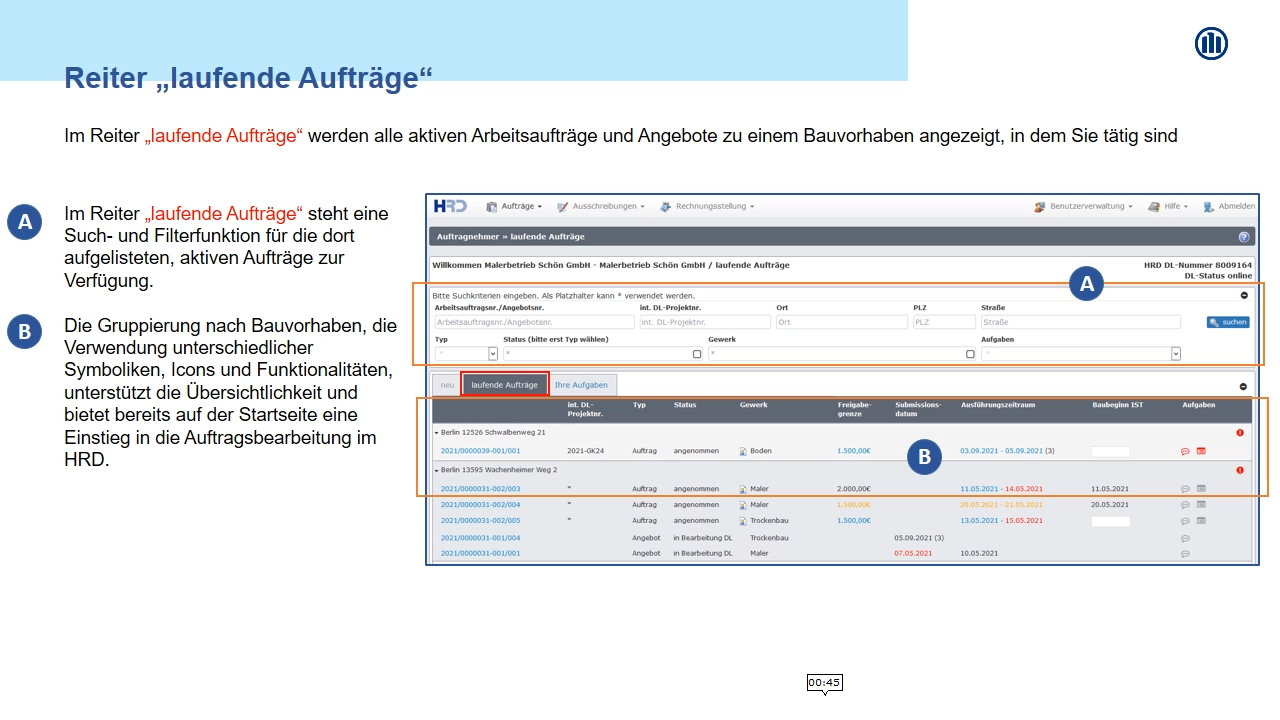Open order 2021/0000031-002/005

click(480, 521)
